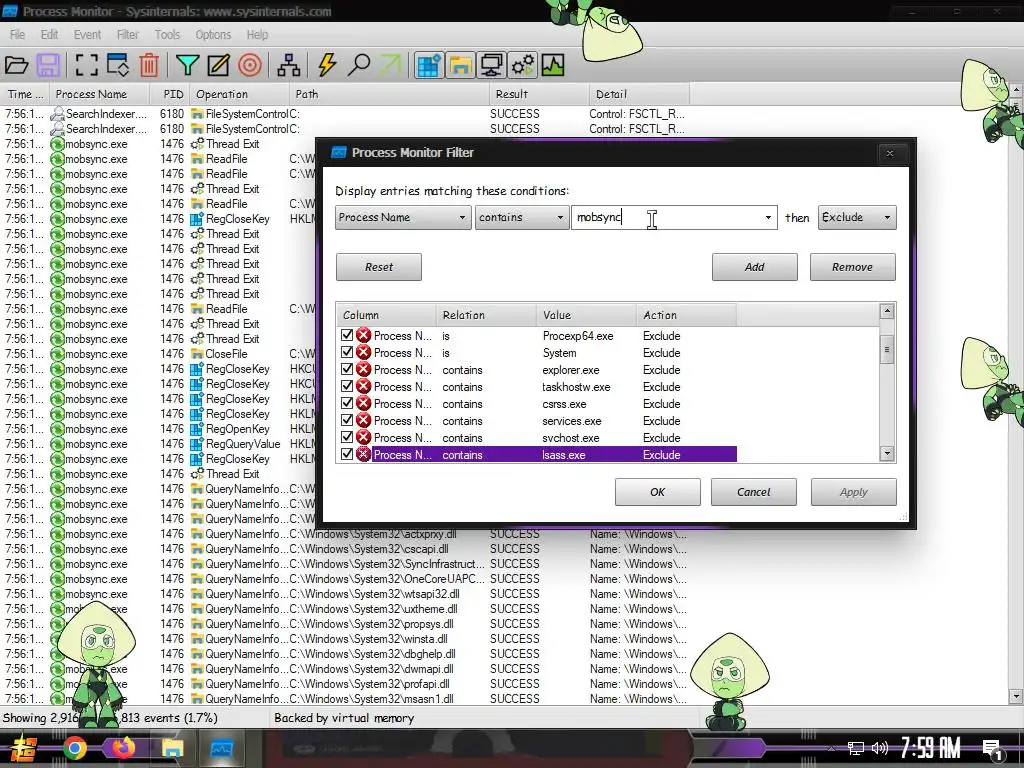Click the filter list scrollbar thumb
The image size is (1024, 768).
887,349
